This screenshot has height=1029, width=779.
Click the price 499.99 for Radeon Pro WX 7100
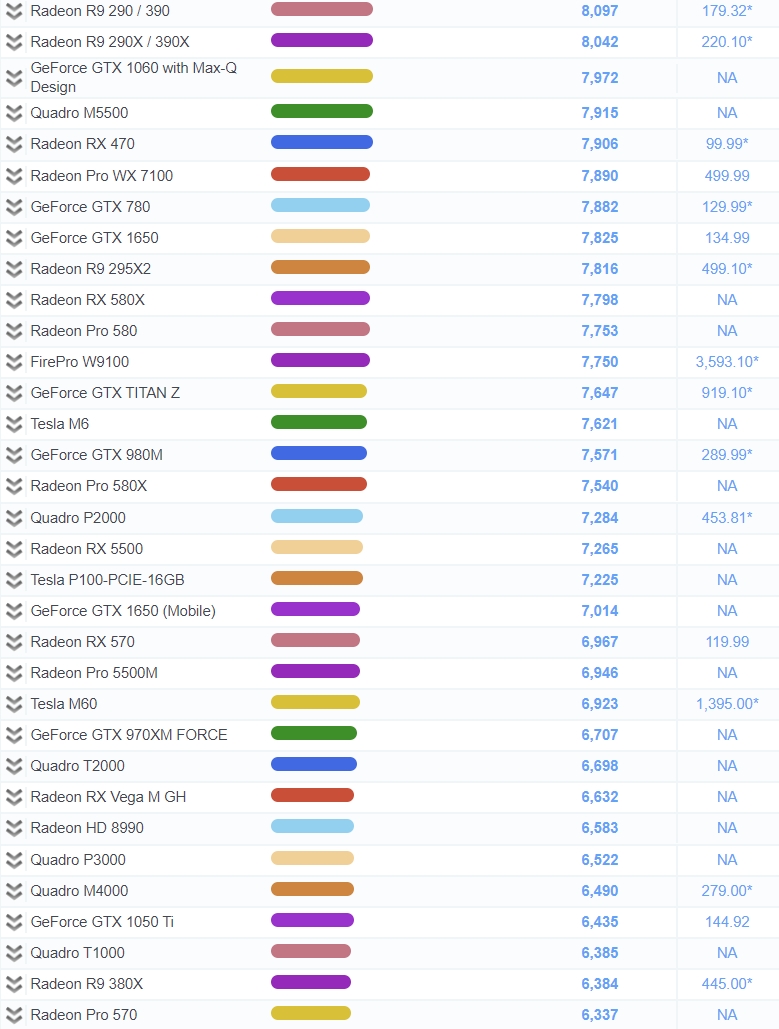727,176
